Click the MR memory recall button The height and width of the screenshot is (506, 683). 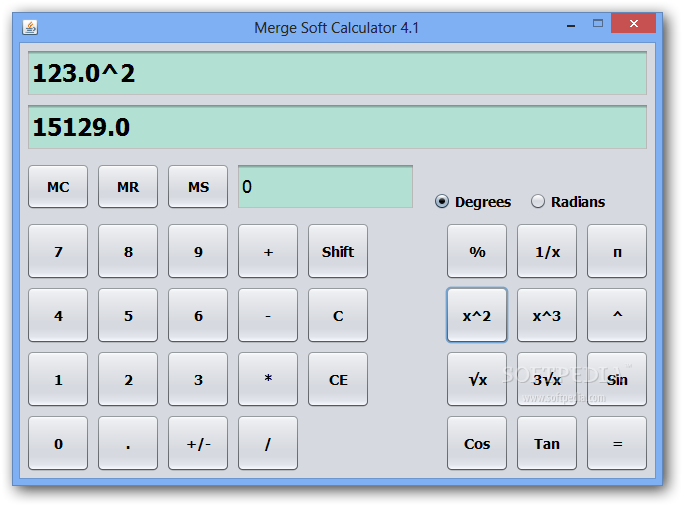click(x=128, y=186)
